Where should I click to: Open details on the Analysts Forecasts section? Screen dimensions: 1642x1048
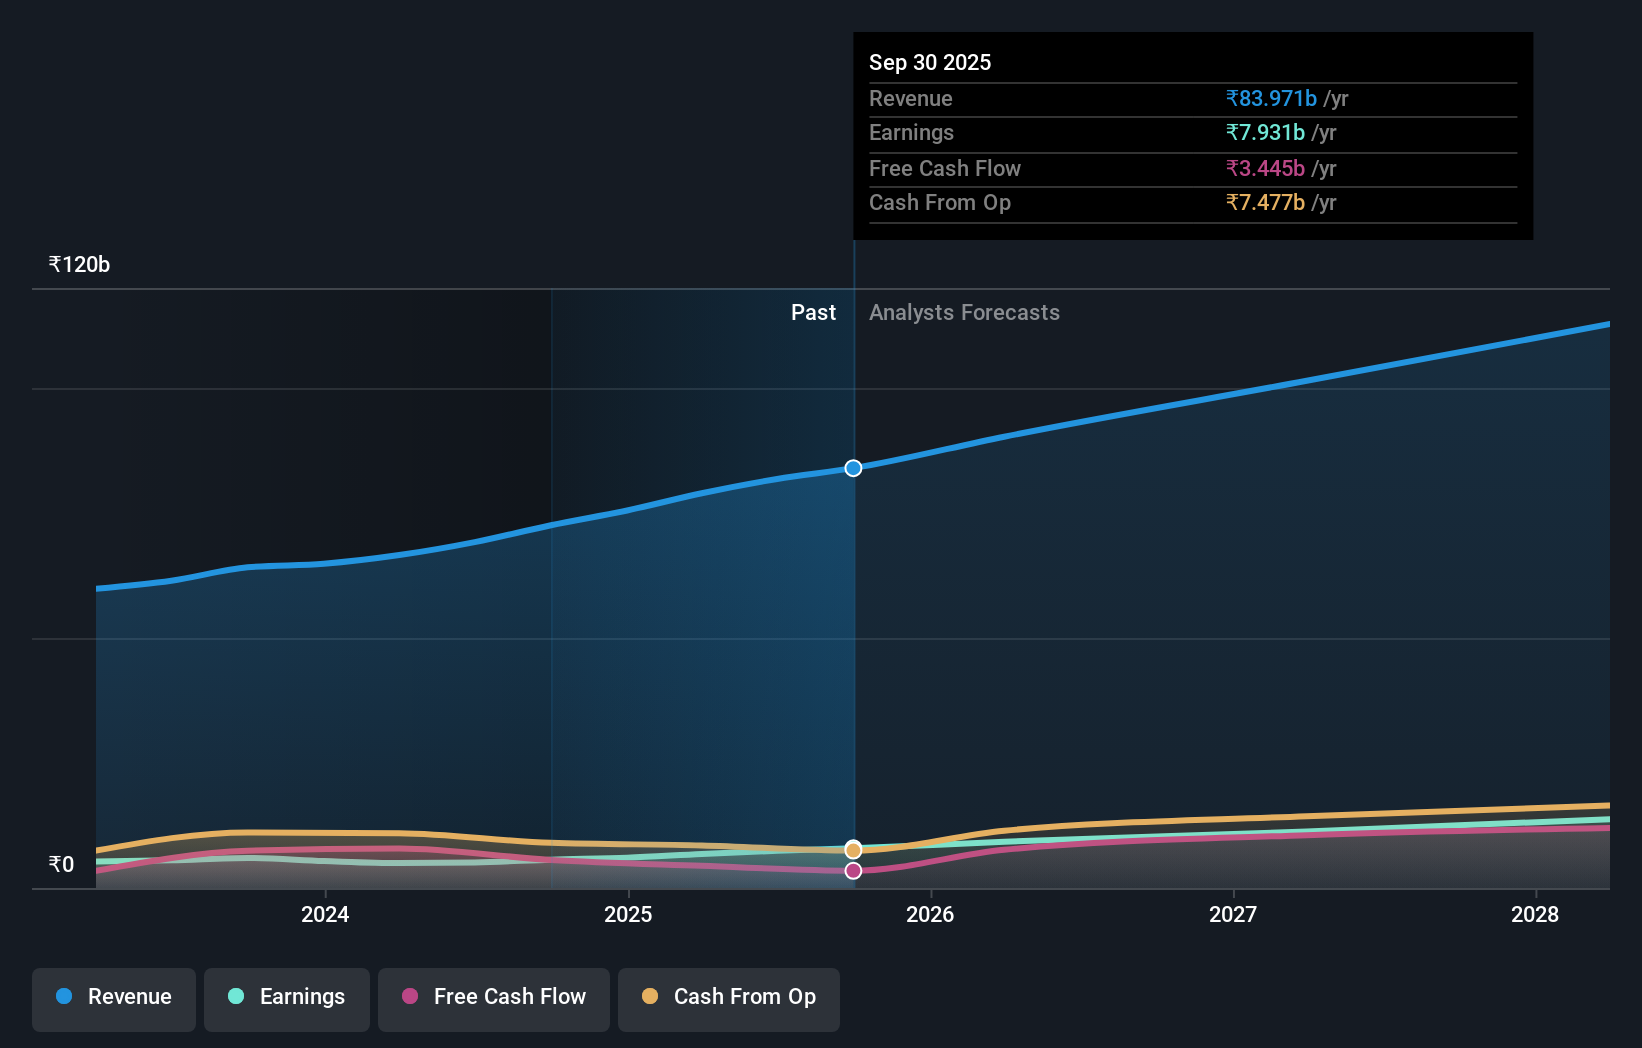(x=964, y=312)
